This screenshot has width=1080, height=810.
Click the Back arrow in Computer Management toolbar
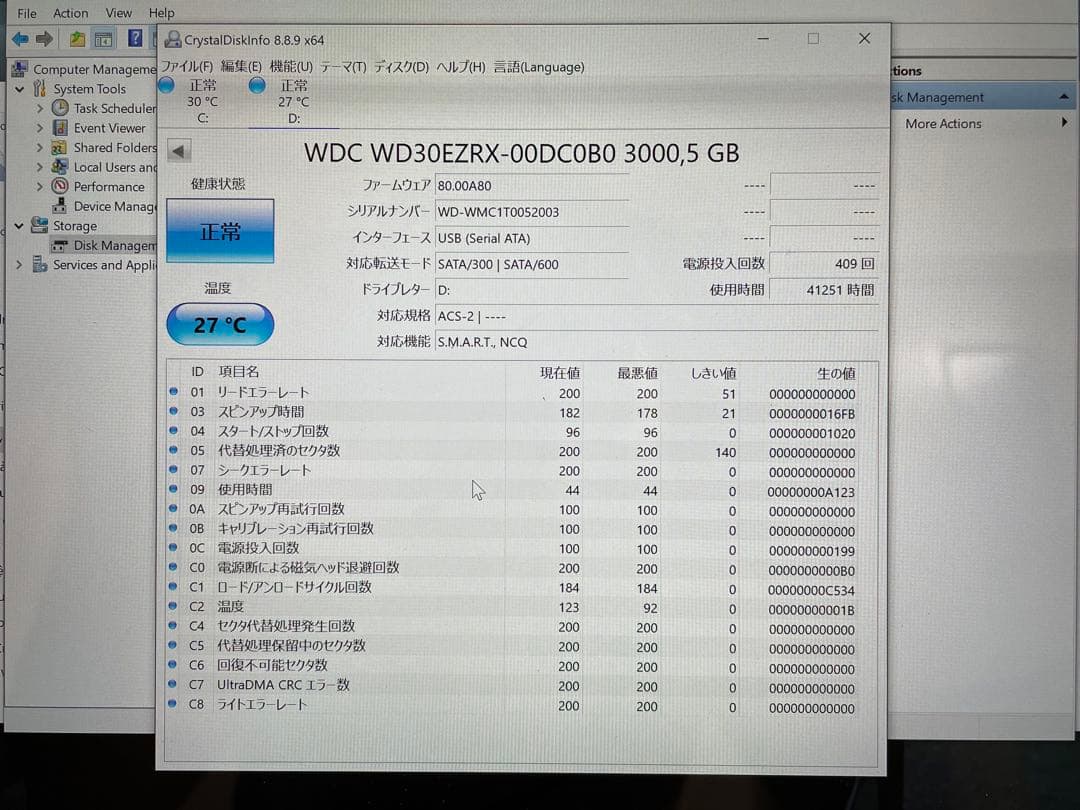tap(20, 39)
